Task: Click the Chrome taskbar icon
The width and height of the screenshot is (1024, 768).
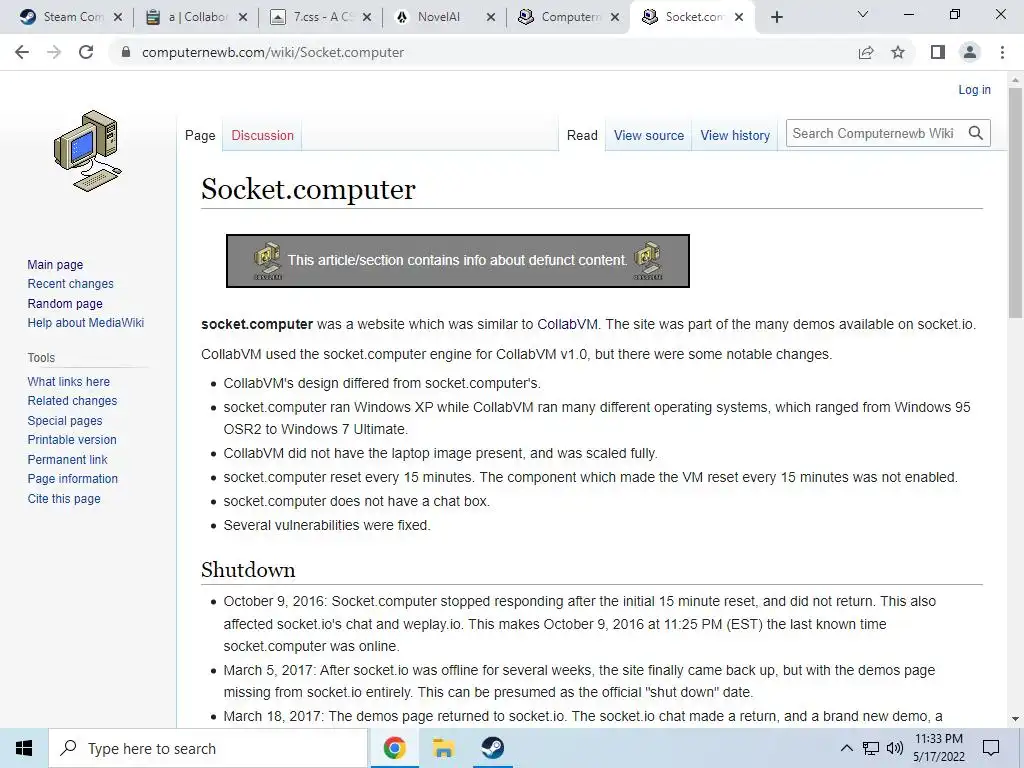Action: coord(394,748)
